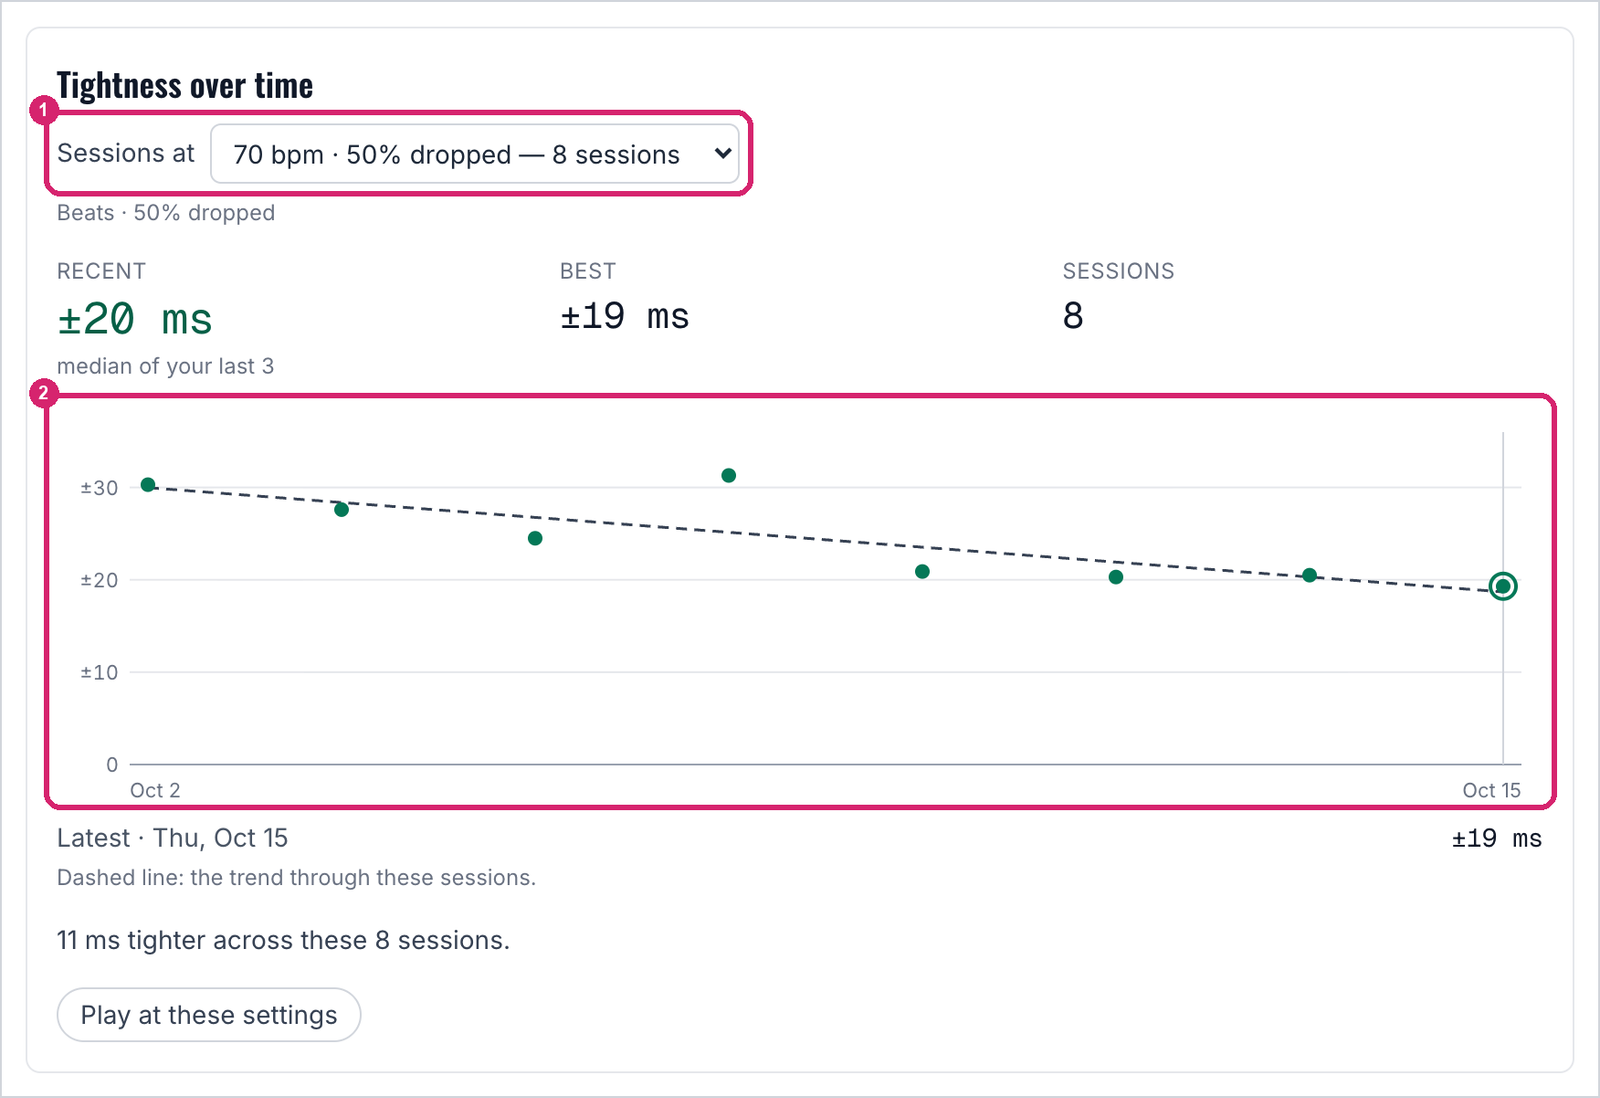Click the pink annotation badge numbered 1

[x=43, y=110]
